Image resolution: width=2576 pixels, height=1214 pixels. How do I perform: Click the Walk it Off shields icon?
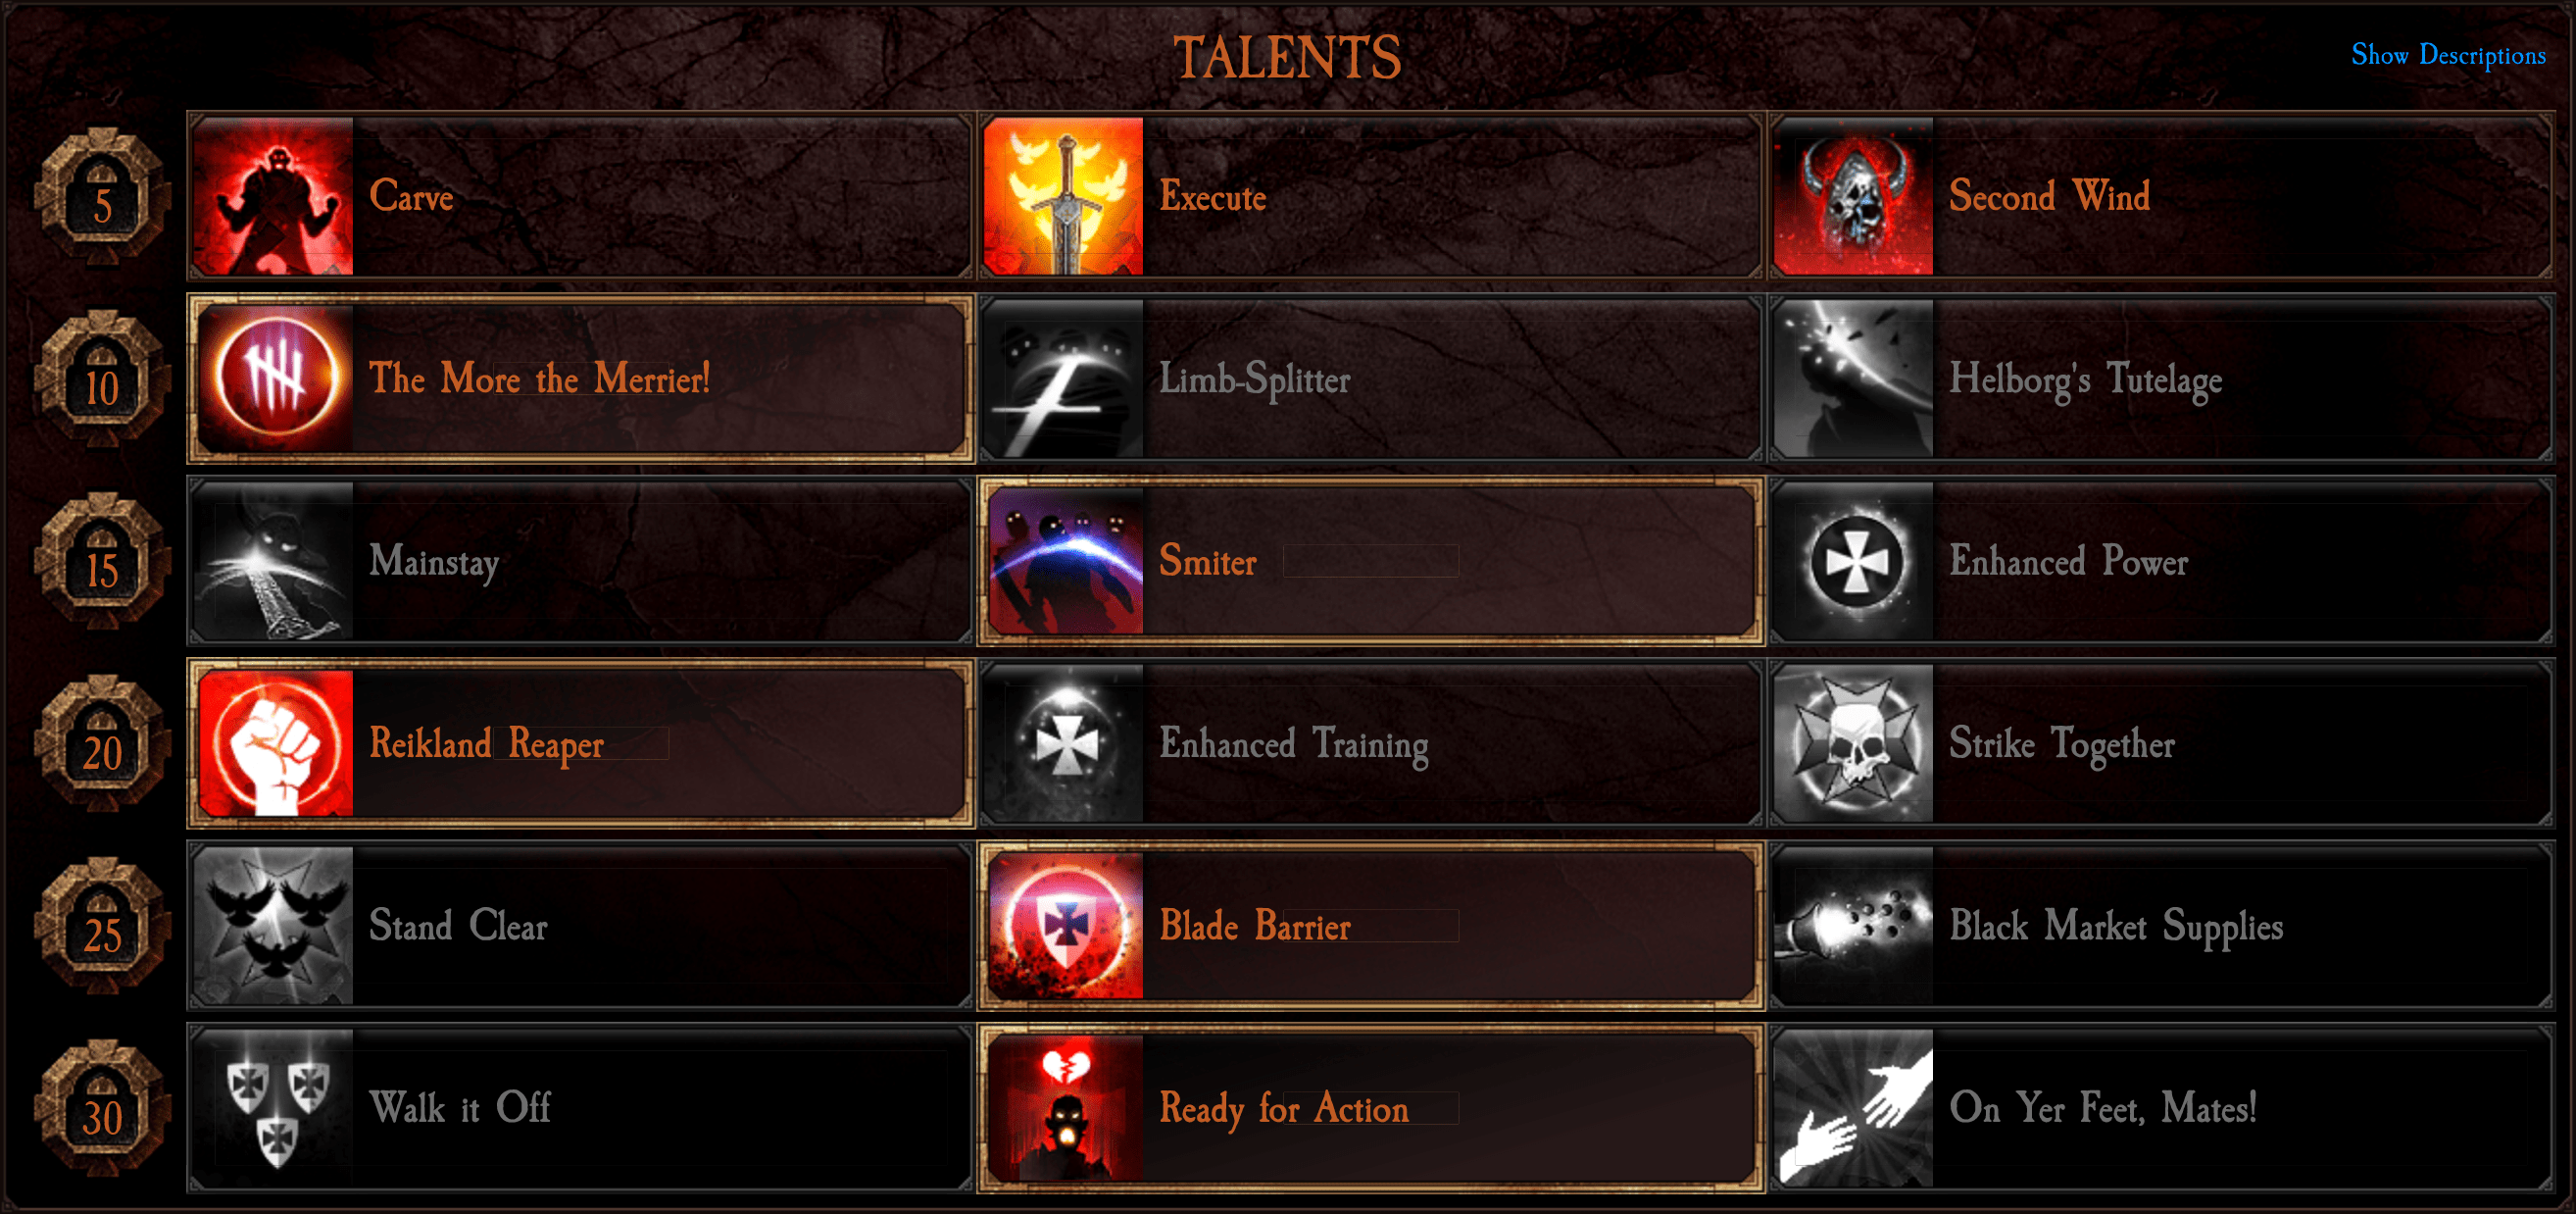pyautogui.click(x=273, y=1108)
